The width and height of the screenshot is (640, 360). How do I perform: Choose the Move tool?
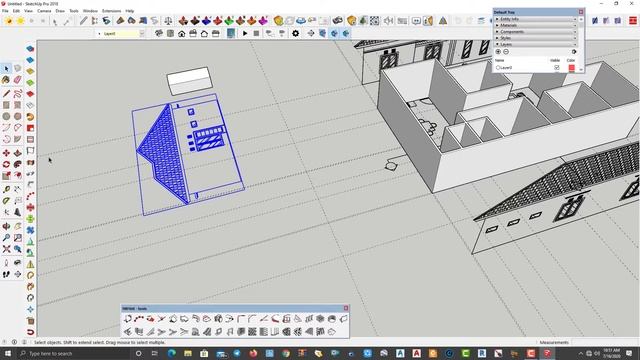point(6,153)
